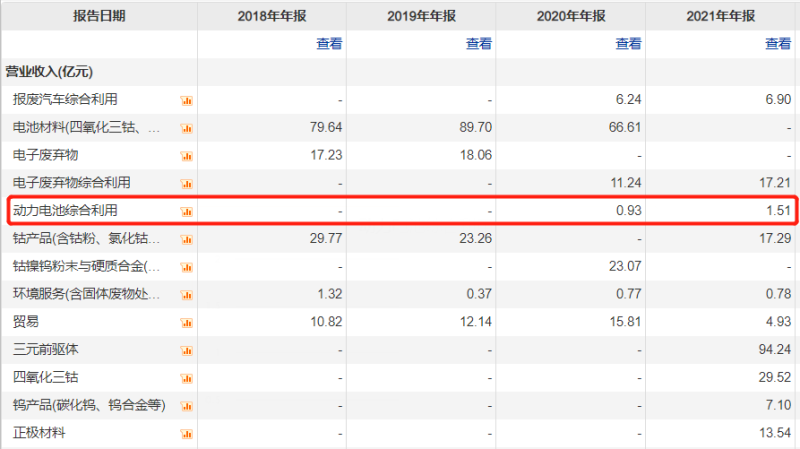Image resolution: width=800 pixels, height=449 pixels.
Task: Open chart icon for 三元前驱体 row
Action: [186, 350]
